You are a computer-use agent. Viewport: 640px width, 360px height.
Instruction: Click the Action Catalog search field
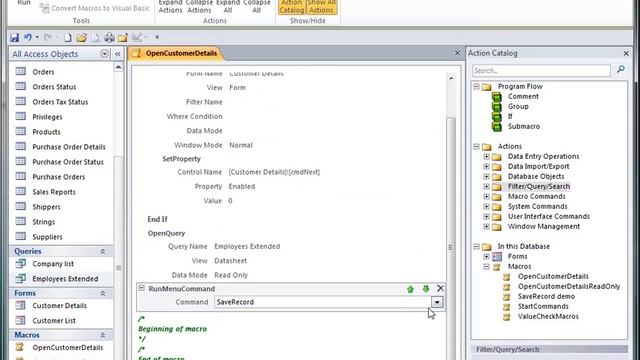[541, 71]
